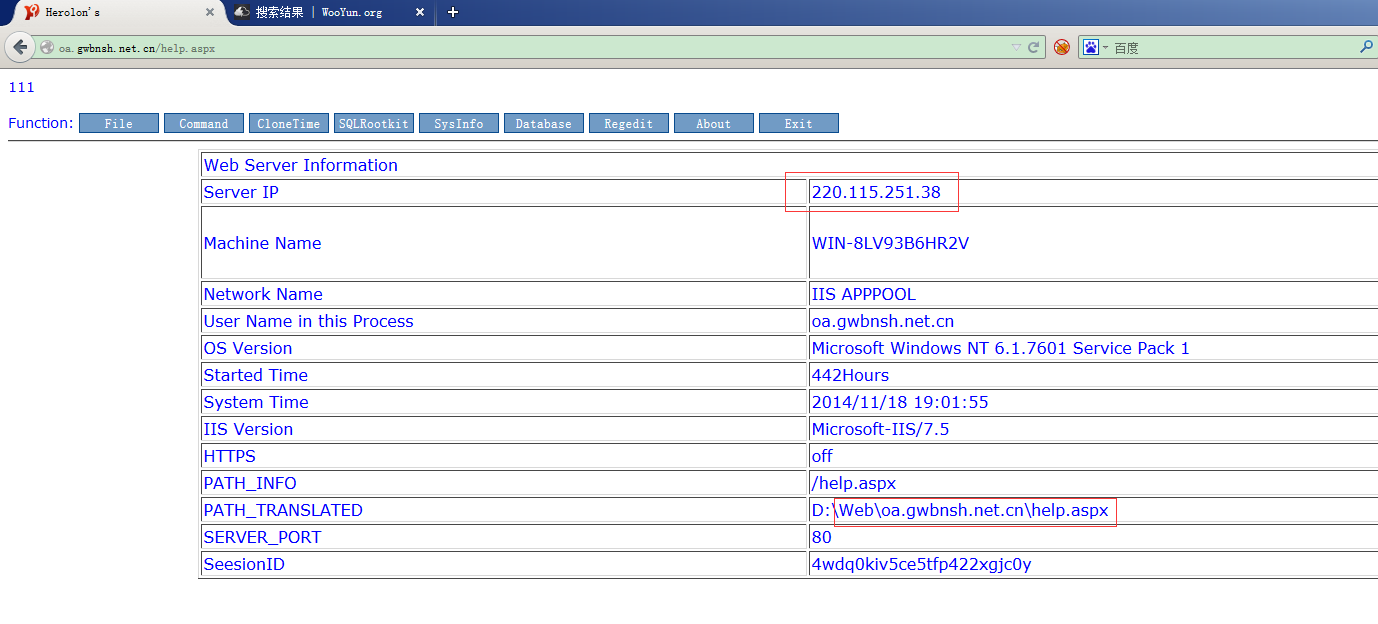Click the IIS Version label

[x=248, y=429]
